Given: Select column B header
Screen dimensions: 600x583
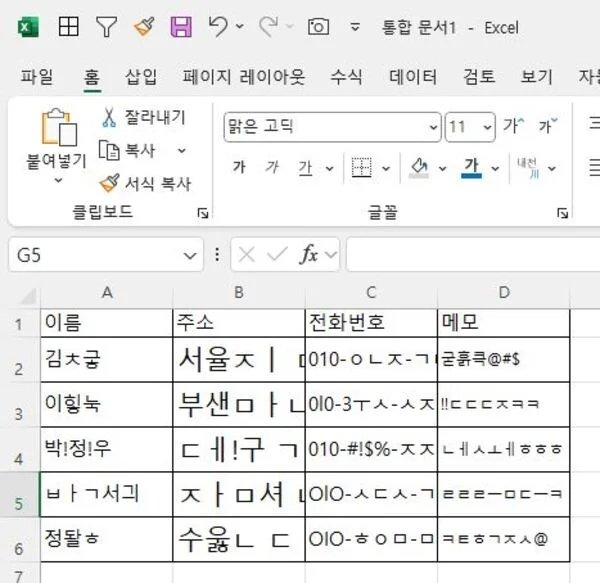Looking at the screenshot, I should tap(239, 293).
